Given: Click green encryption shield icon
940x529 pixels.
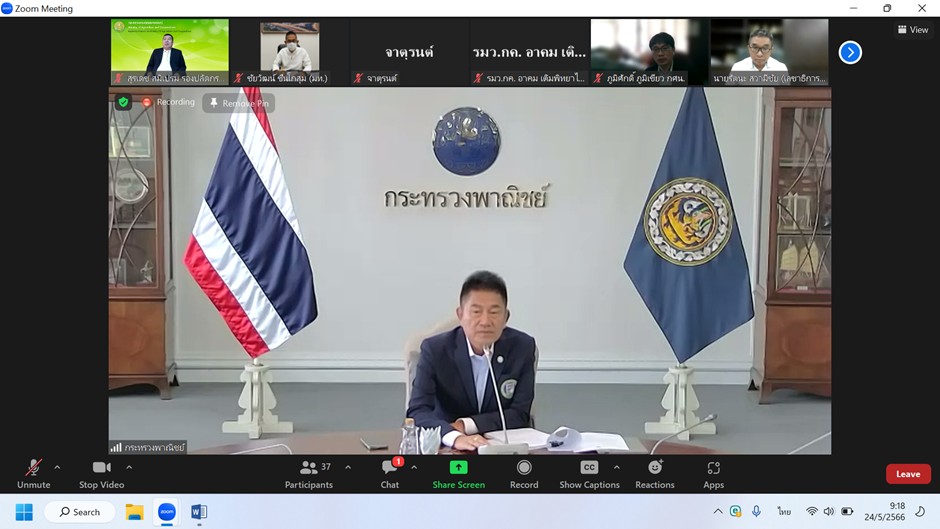Looking at the screenshot, I should coord(123,102).
